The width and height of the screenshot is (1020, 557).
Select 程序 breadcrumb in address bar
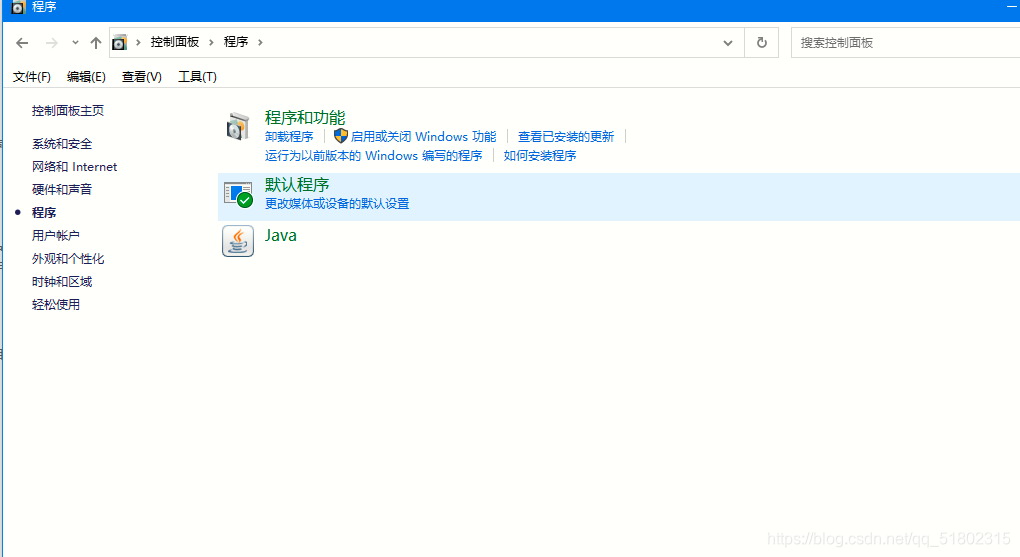(x=235, y=42)
